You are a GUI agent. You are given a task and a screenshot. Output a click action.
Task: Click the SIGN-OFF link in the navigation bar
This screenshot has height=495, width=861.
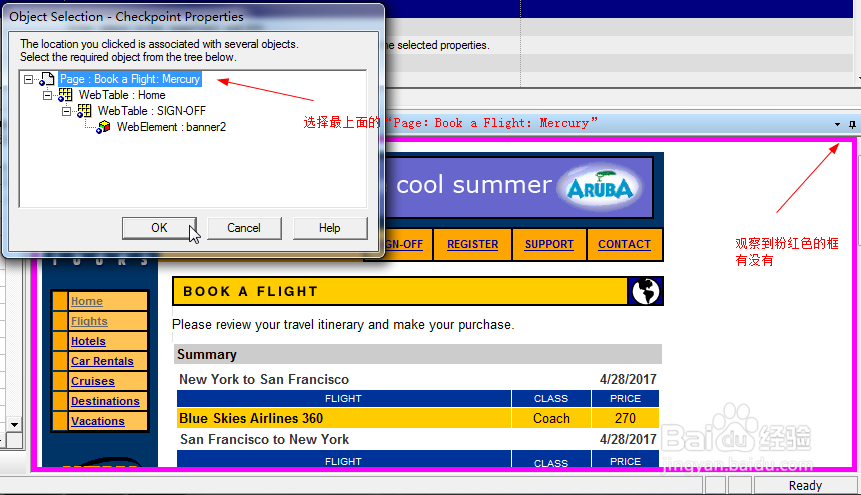click(404, 244)
